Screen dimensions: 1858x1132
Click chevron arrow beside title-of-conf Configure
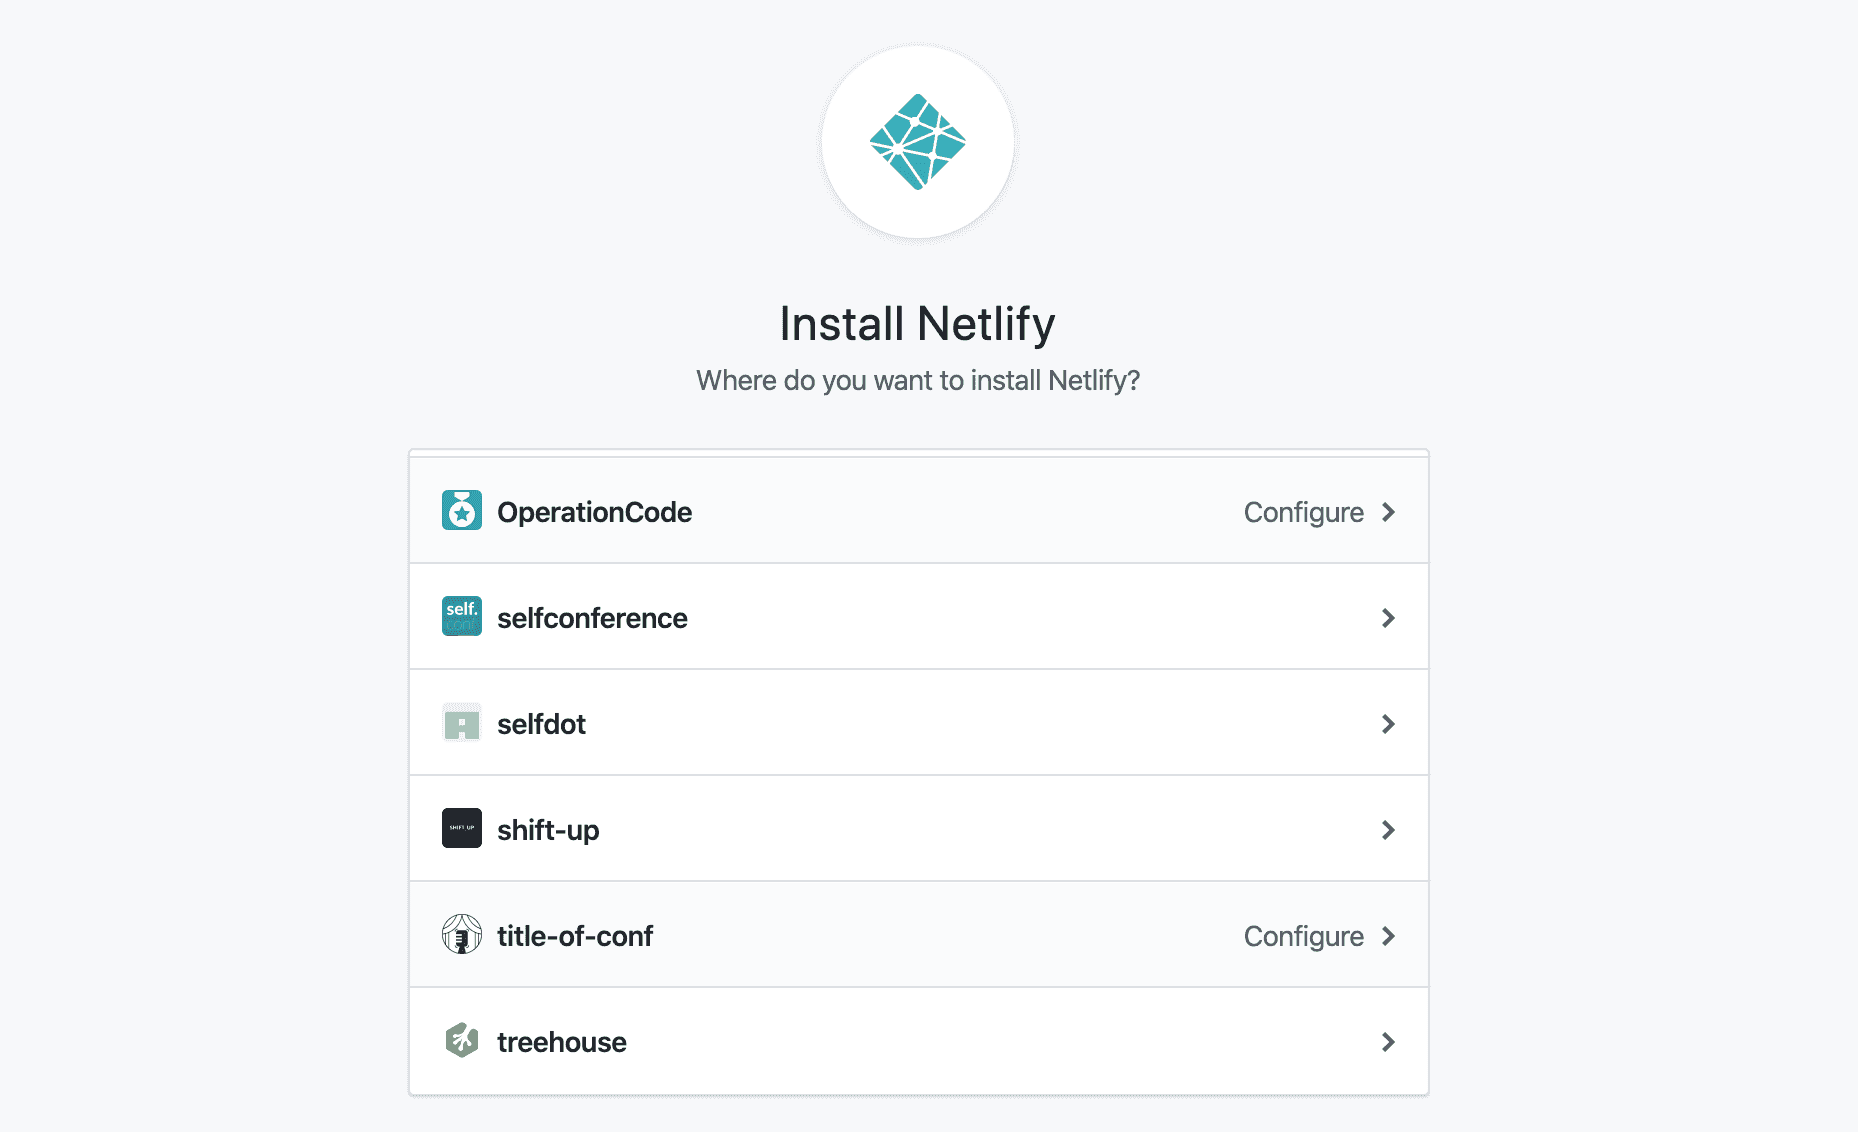tap(1388, 936)
